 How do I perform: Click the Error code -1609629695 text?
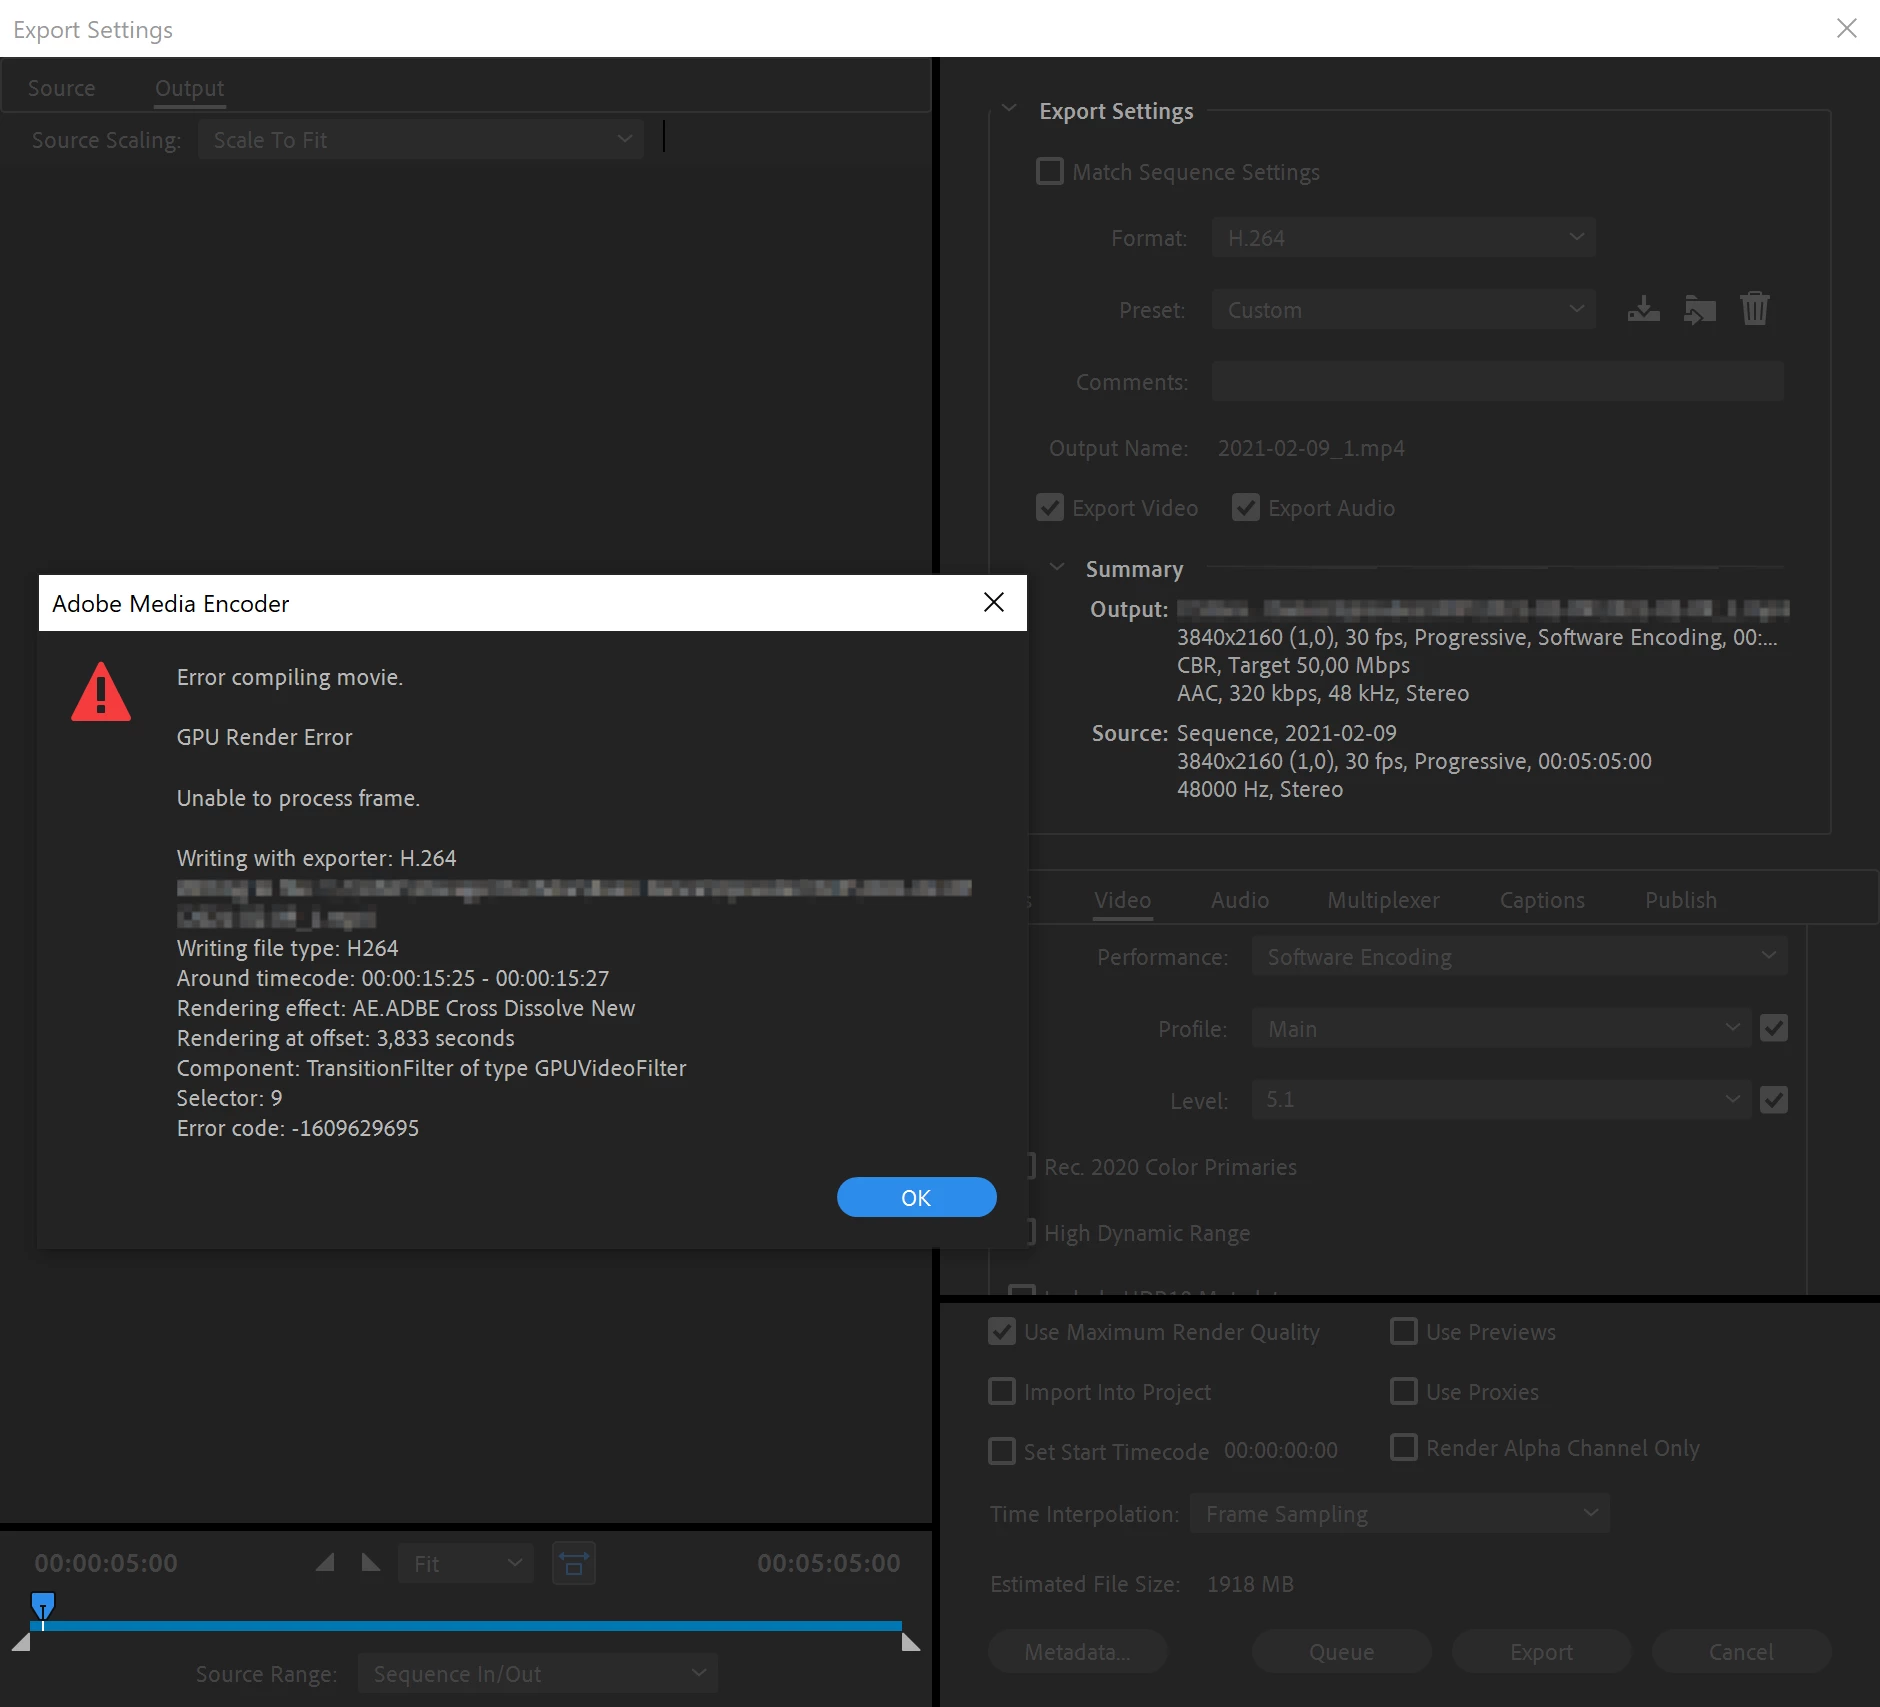[x=298, y=1128]
